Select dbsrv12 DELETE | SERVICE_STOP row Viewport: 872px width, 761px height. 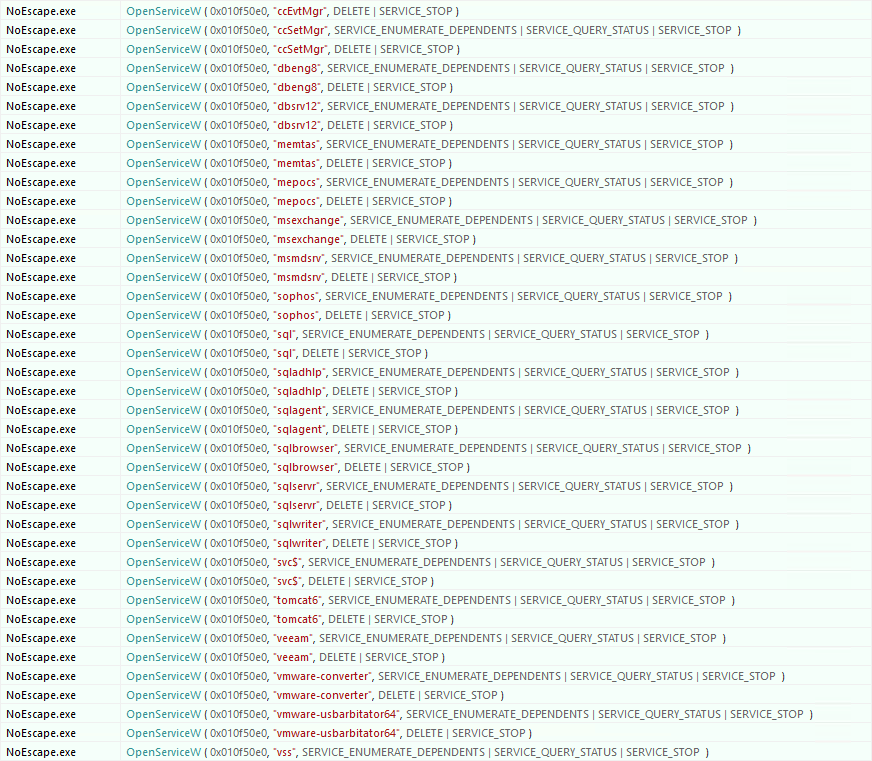click(x=436, y=125)
